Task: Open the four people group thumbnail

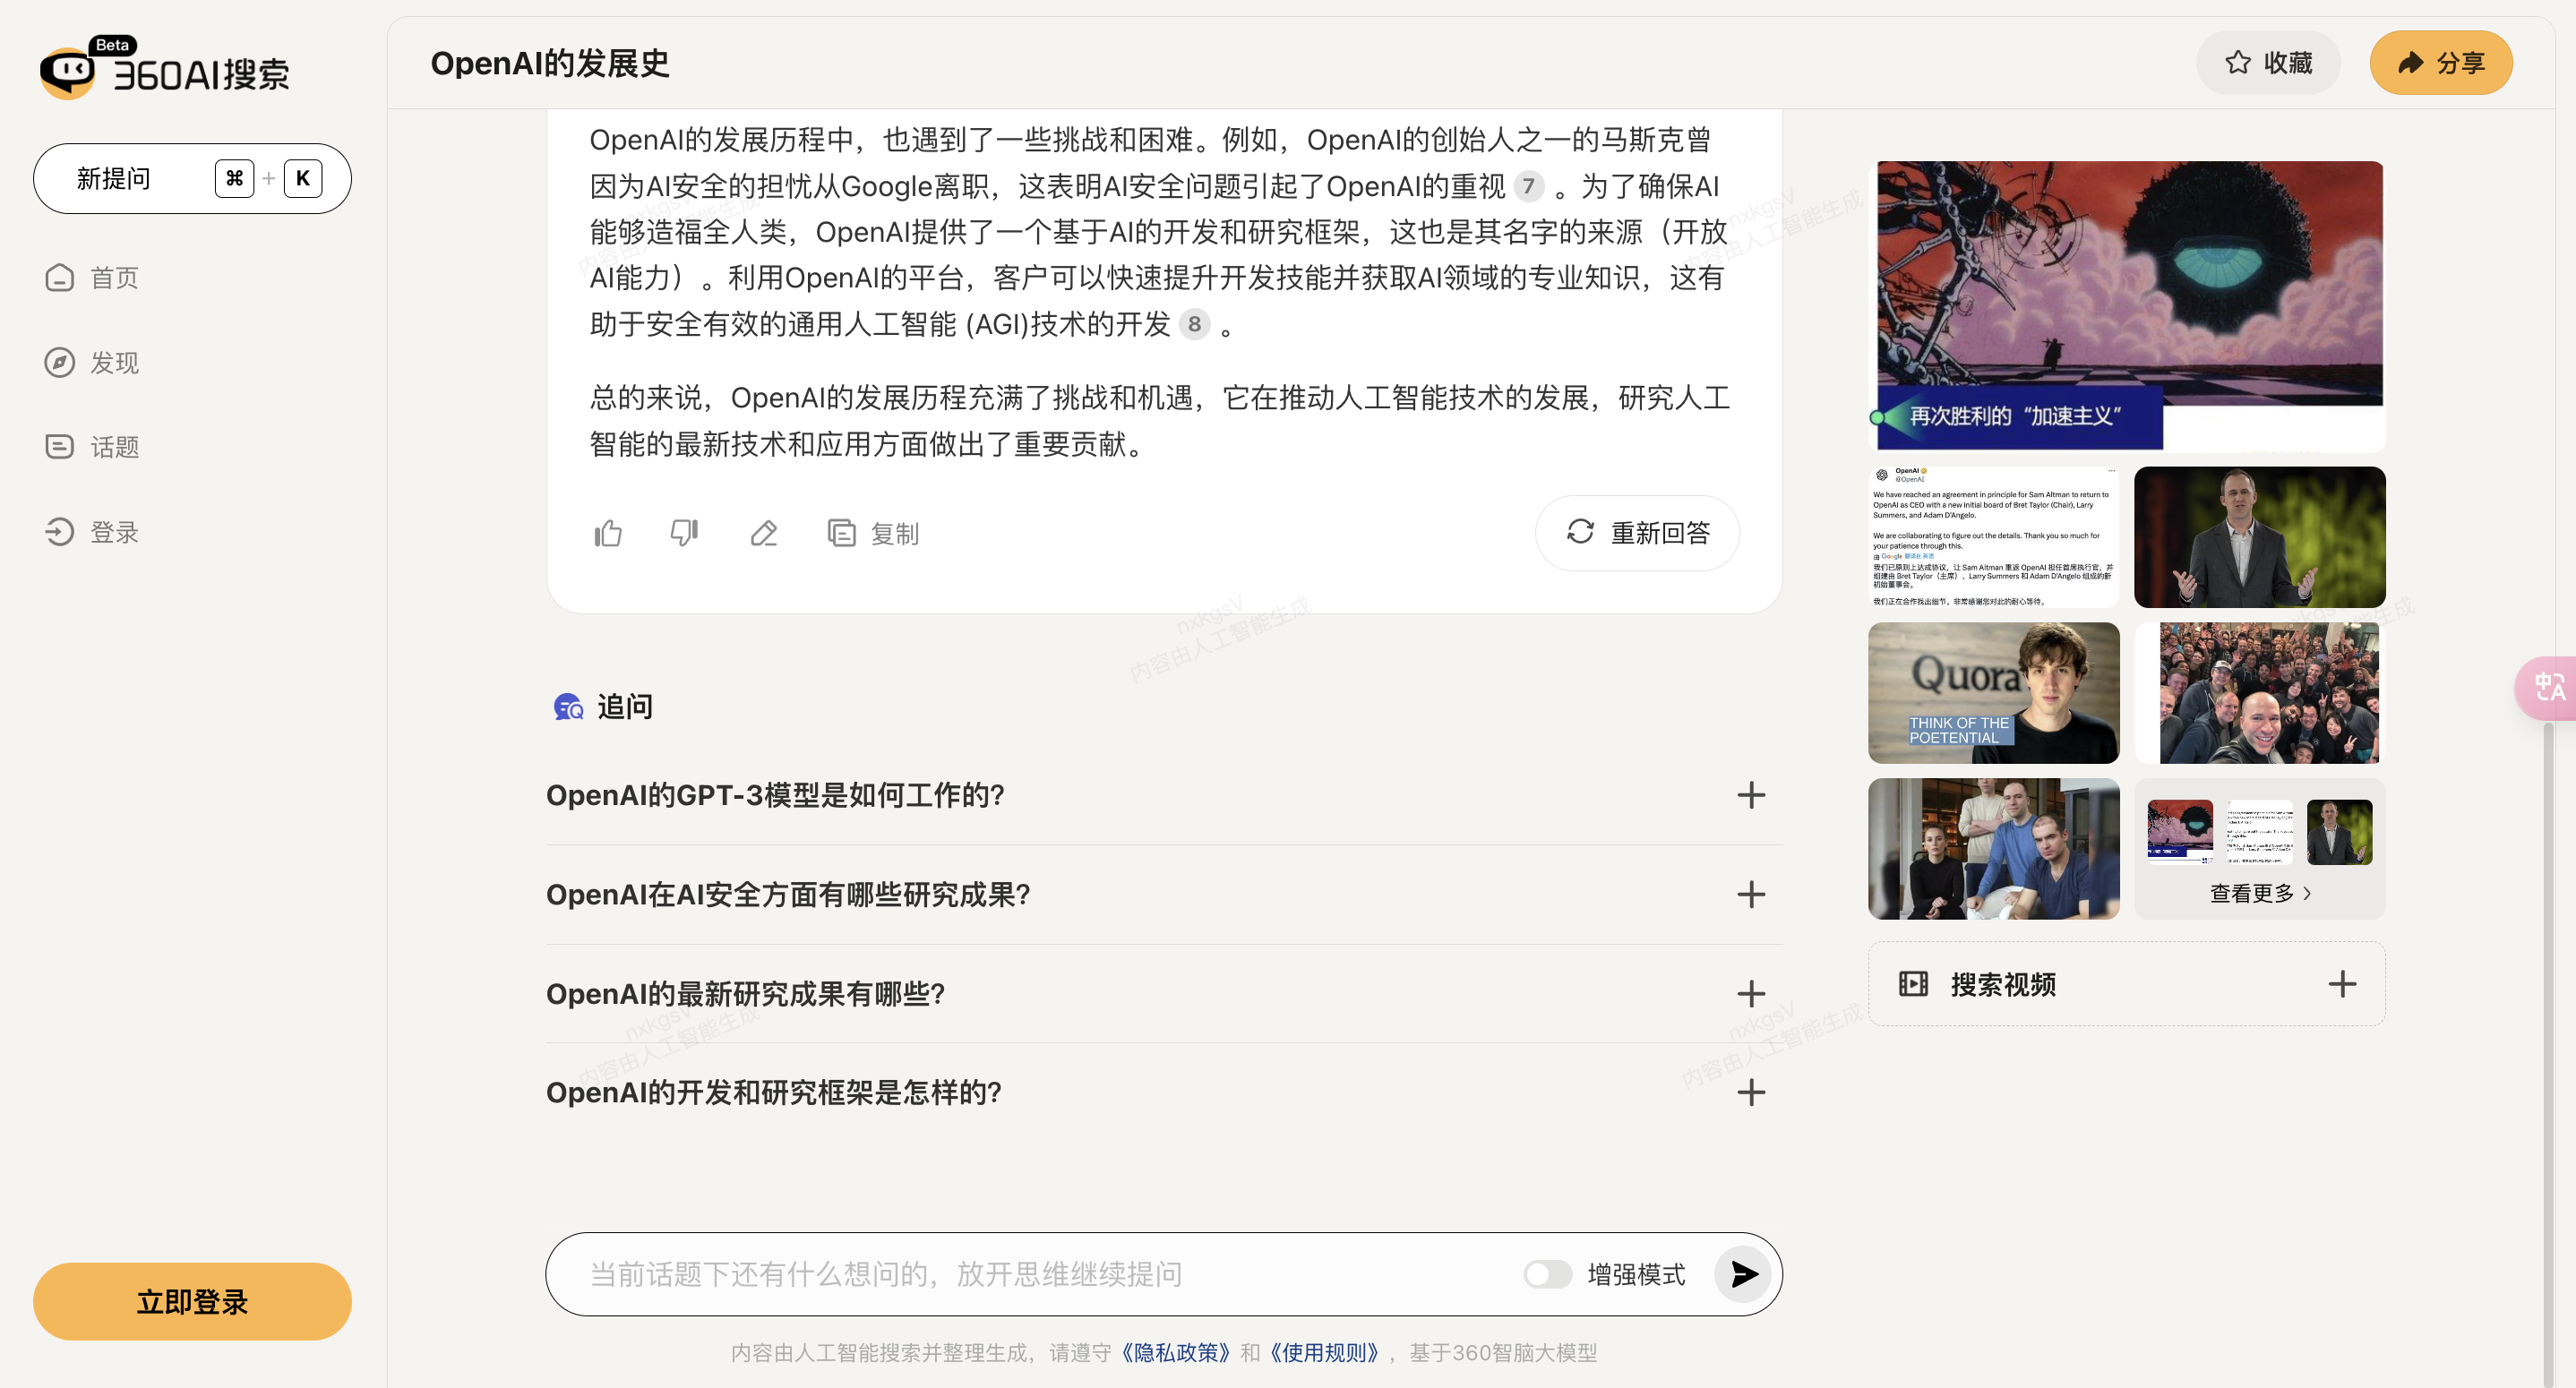Action: [x=1994, y=850]
